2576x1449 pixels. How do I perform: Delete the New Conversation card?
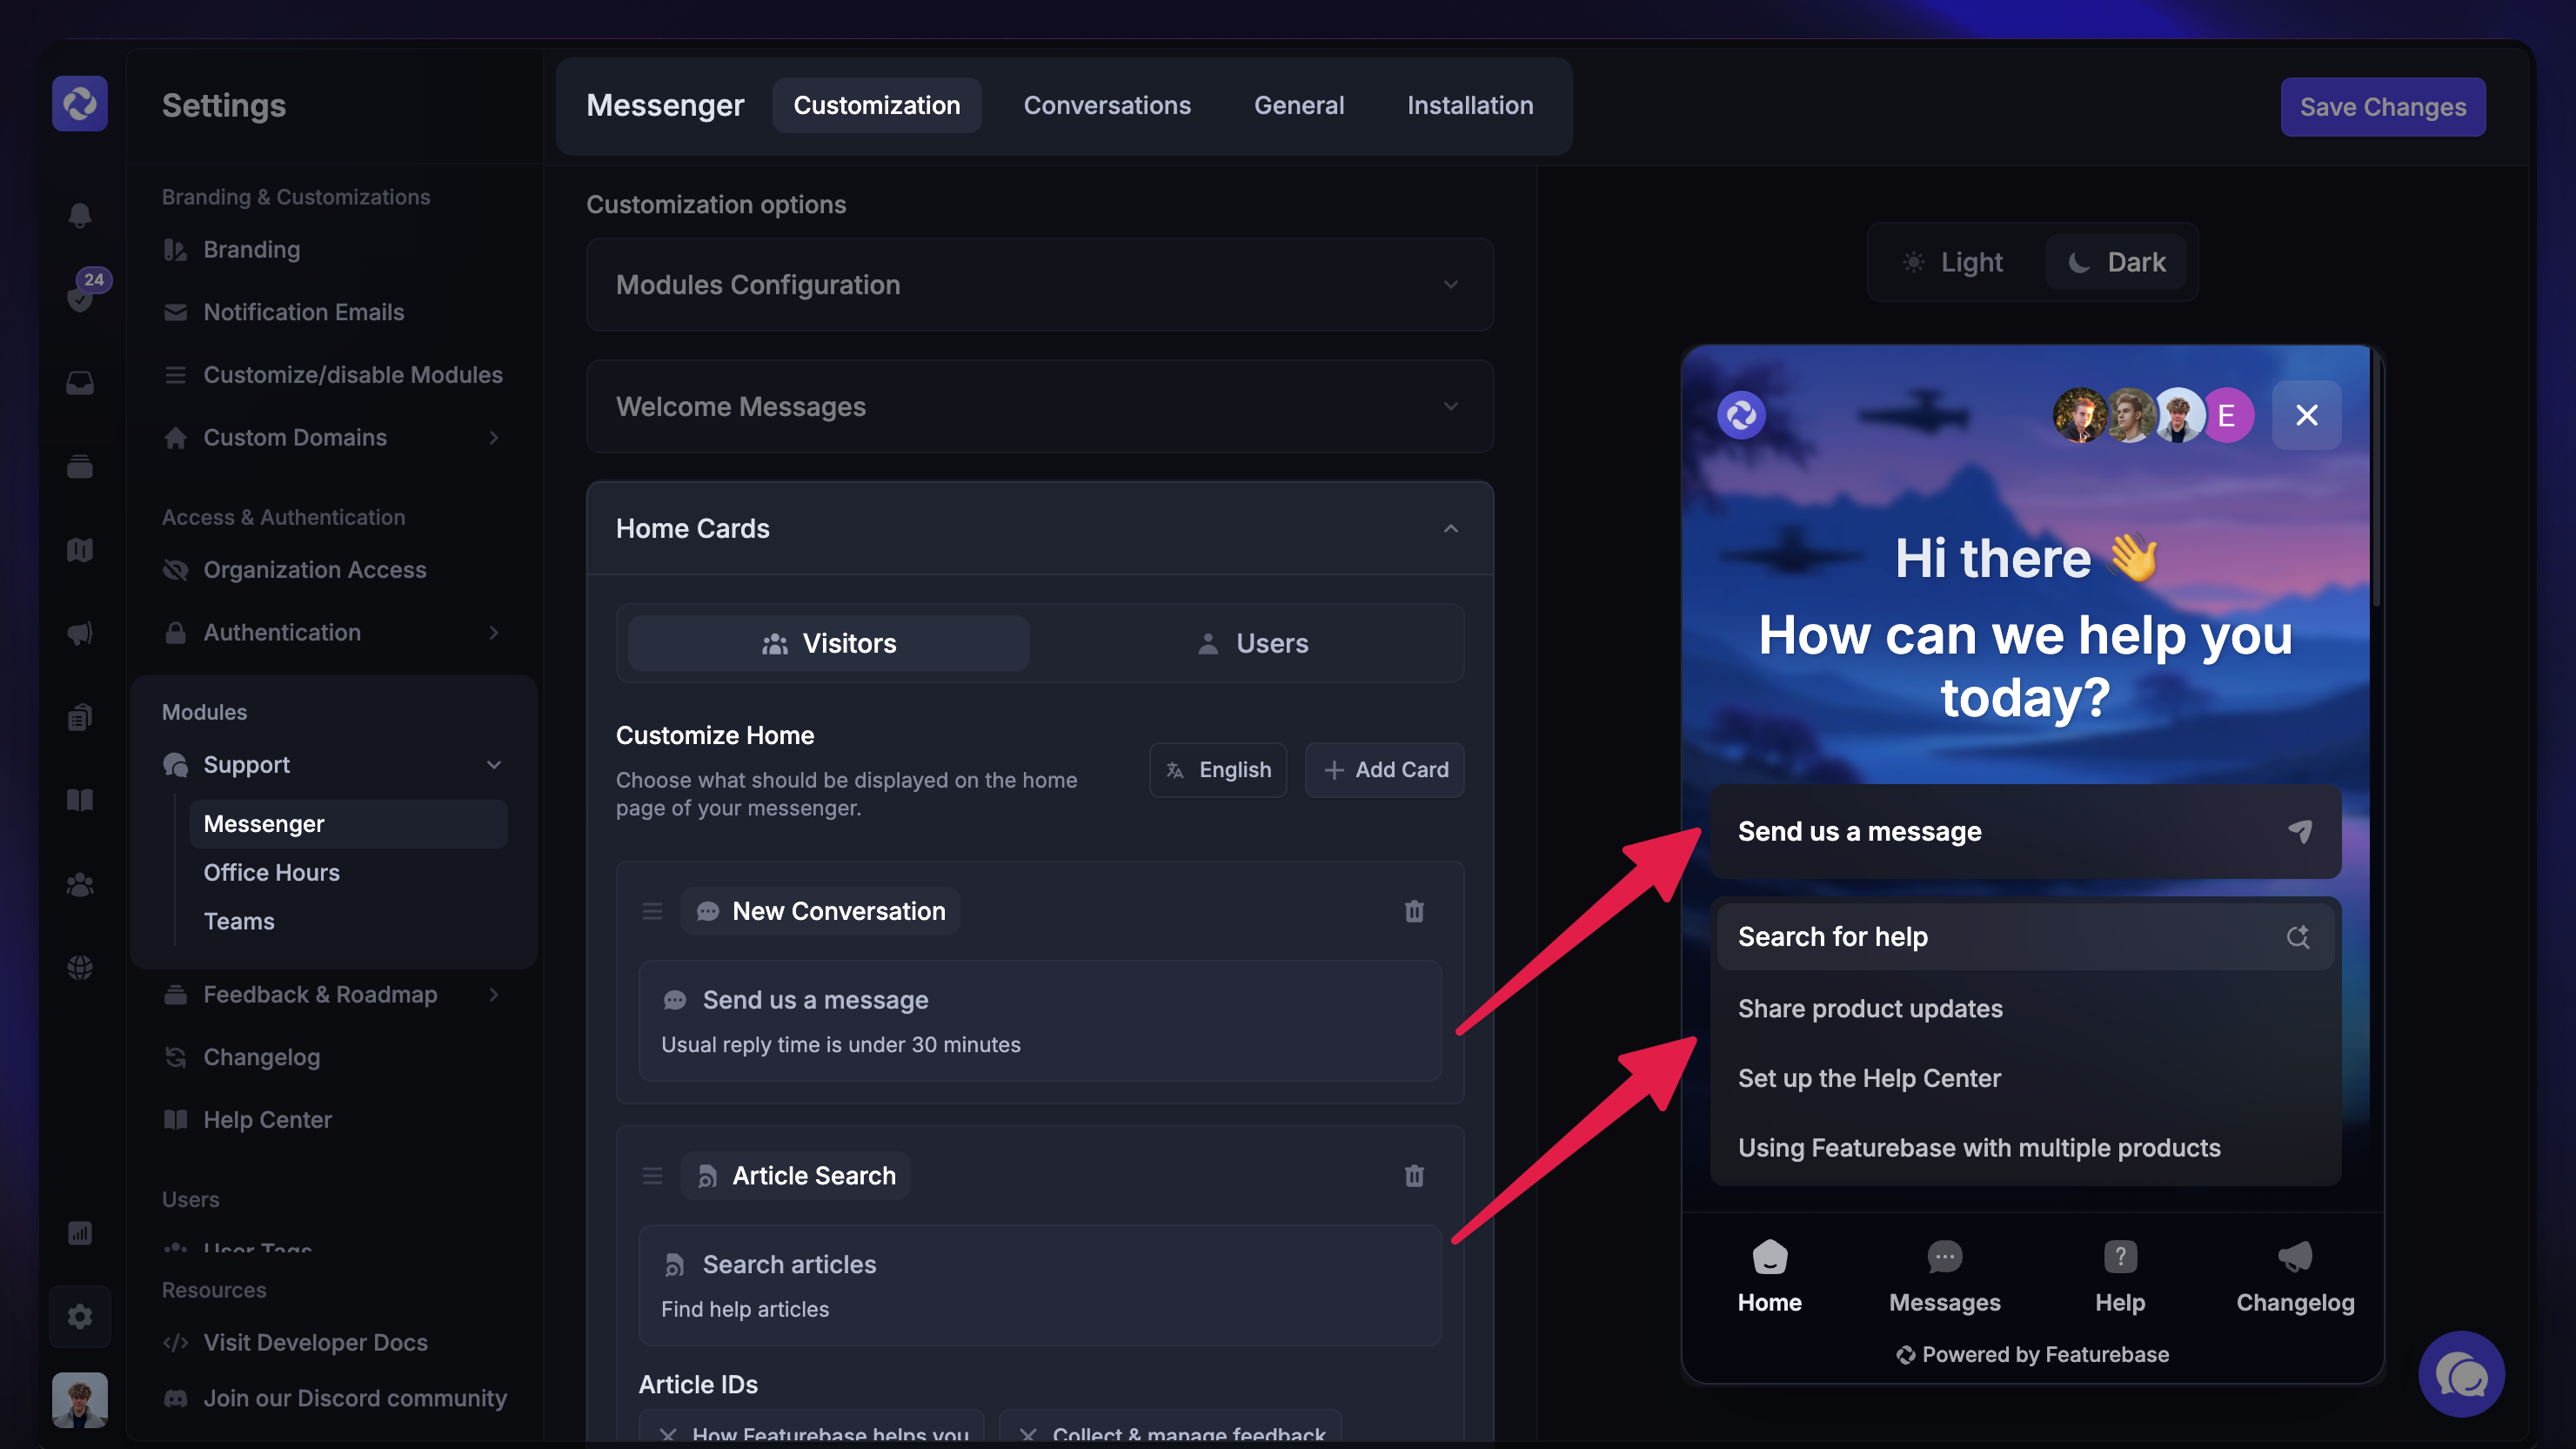(x=1414, y=911)
